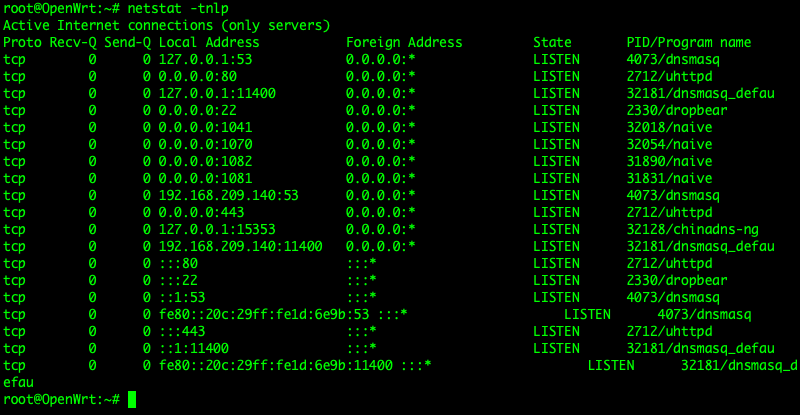Click the PID/Program name column header
Viewport: 800px width, 415px height.
coord(688,43)
